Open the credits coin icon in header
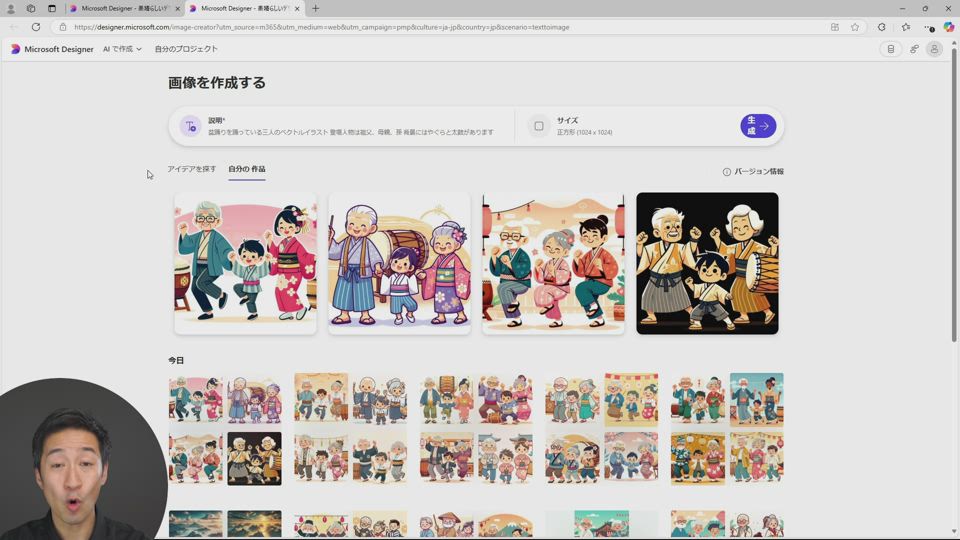This screenshot has height=540, width=960. click(891, 49)
